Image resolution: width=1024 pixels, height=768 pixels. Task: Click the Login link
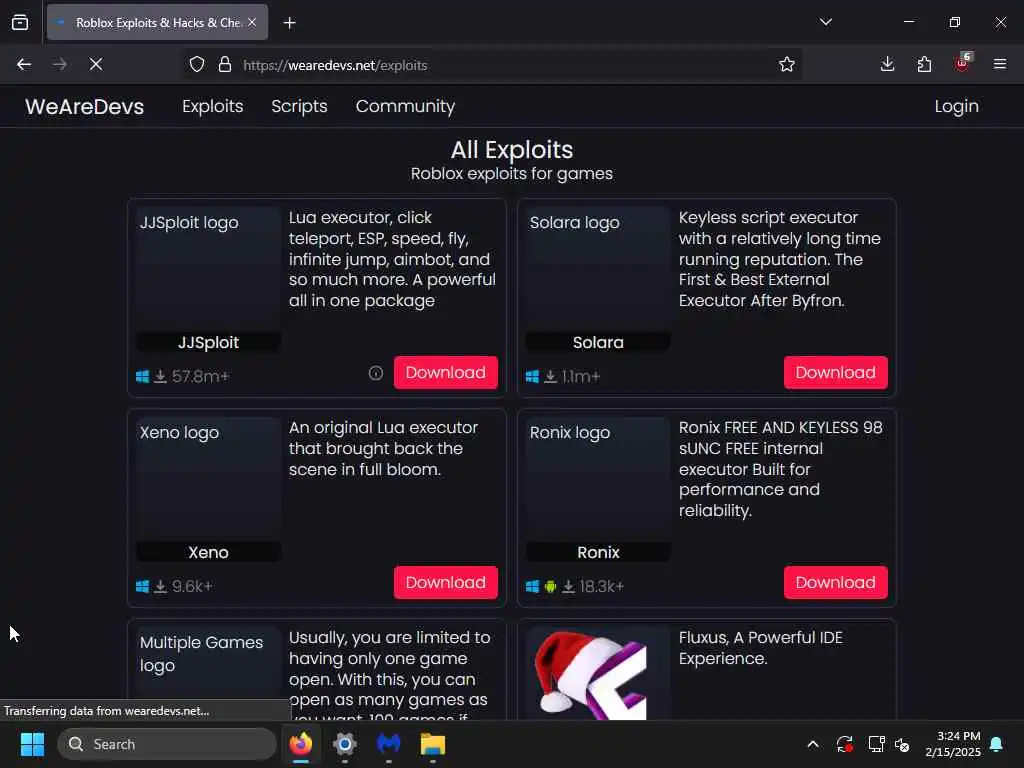tap(956, 106)
